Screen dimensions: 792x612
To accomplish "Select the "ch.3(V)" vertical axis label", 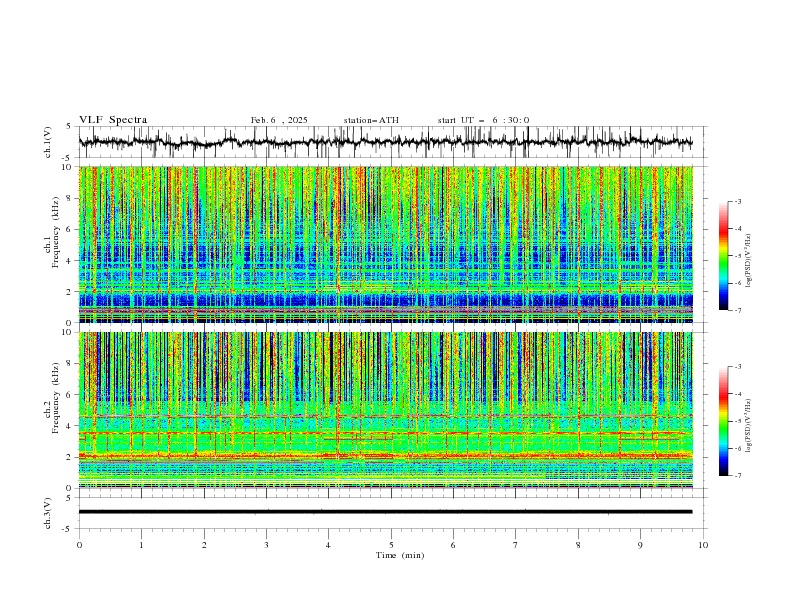I will [x=48, y=513].
